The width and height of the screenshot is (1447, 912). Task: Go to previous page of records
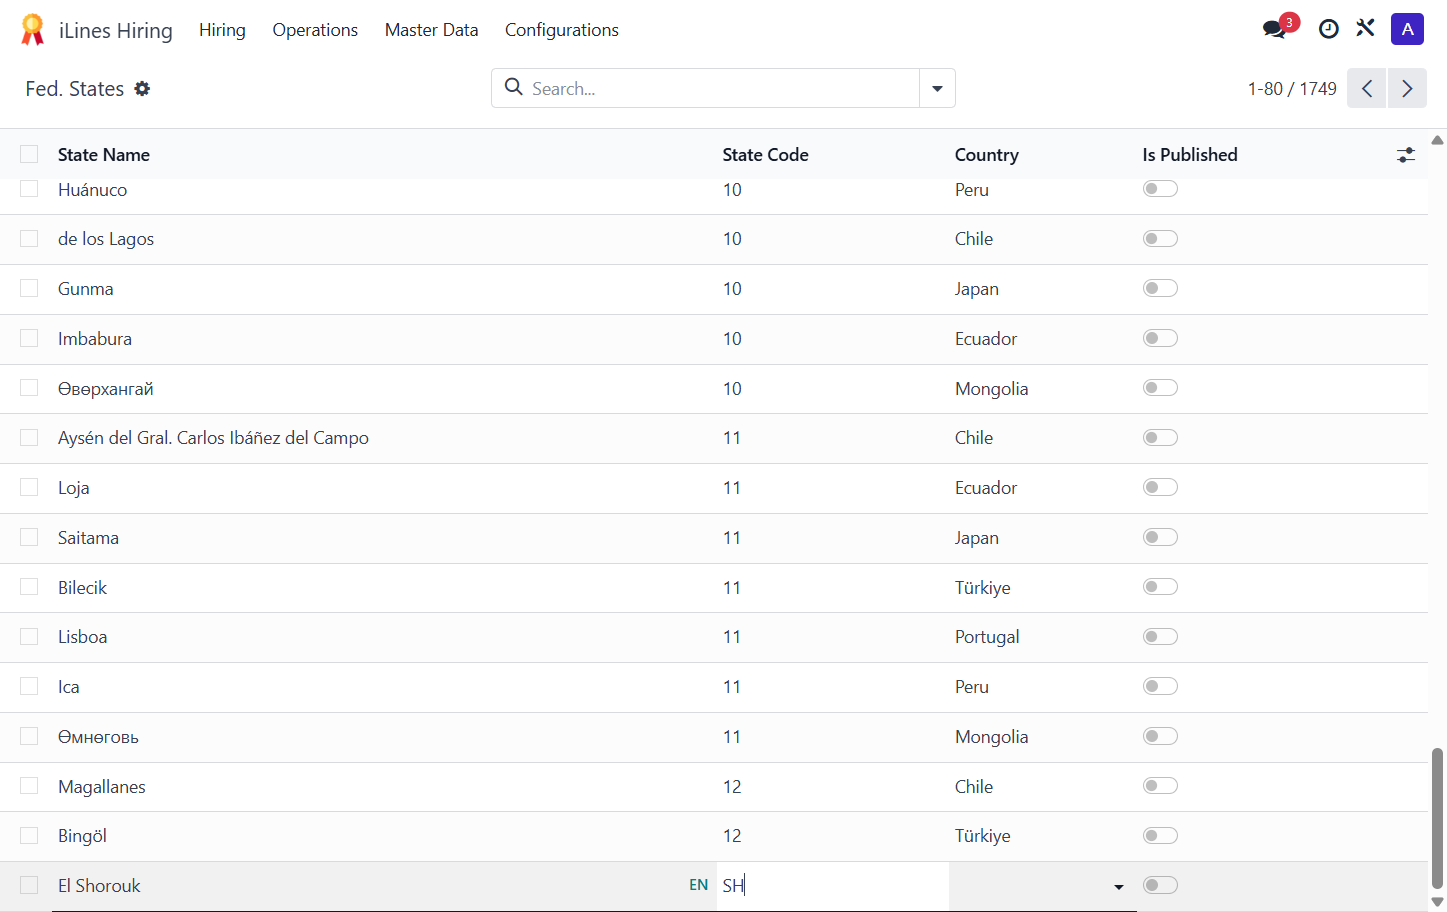click(x=1366, y=89)
